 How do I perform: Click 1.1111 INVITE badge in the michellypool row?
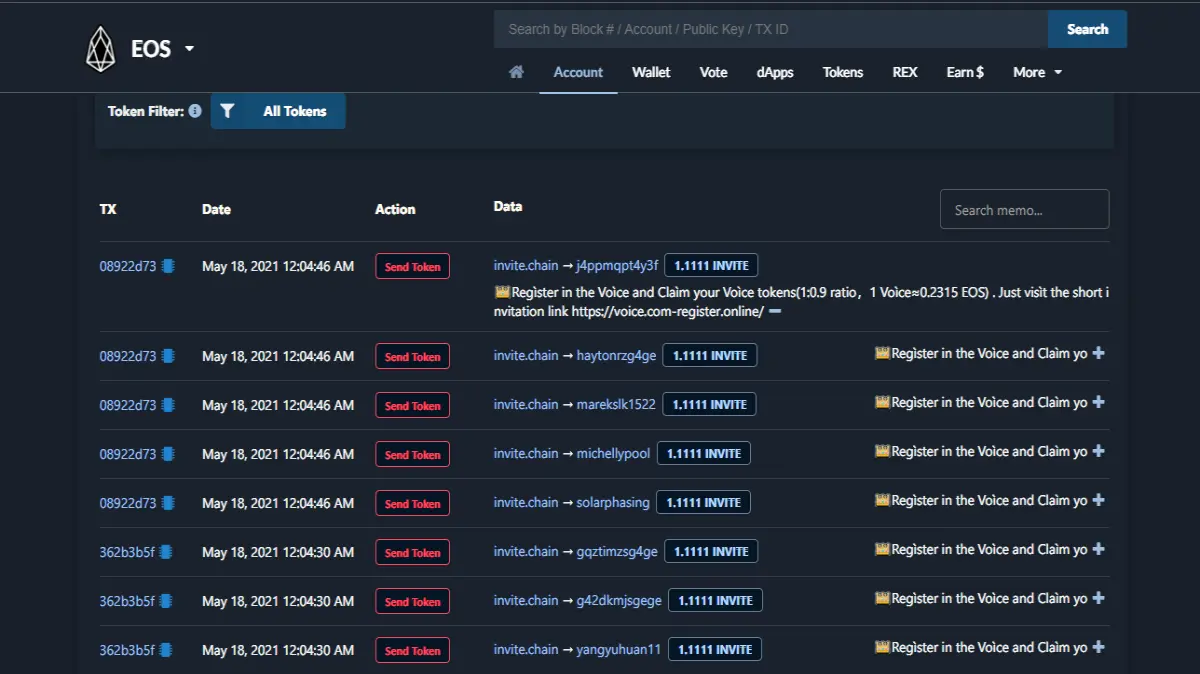click(x=704, y=453)
